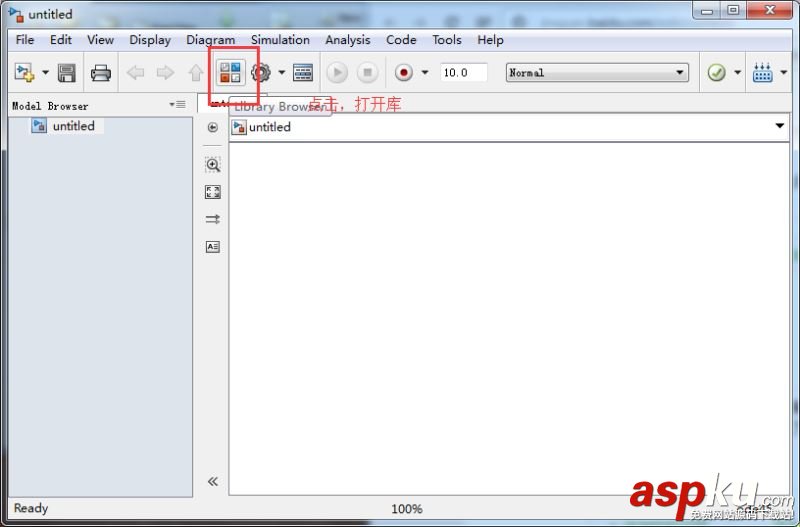Open the Help menu
800x527 pixels.
pos(490,40)
